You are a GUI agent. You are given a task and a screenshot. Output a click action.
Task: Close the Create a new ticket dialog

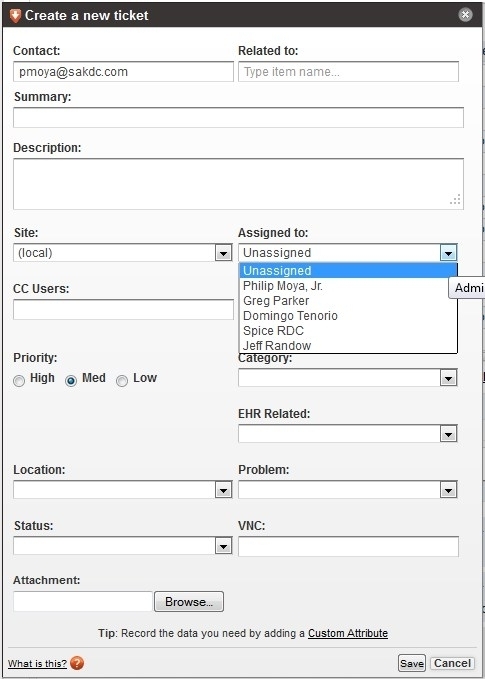pos(465,15)
